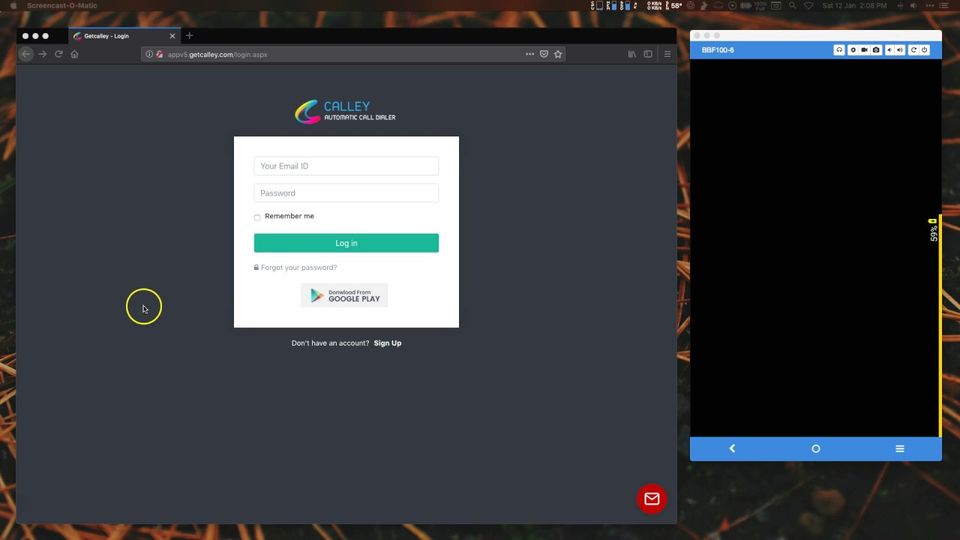This screenshot has height=540, width=960.
Task: Open a new tab with plus button
Action: pos(189,36)
